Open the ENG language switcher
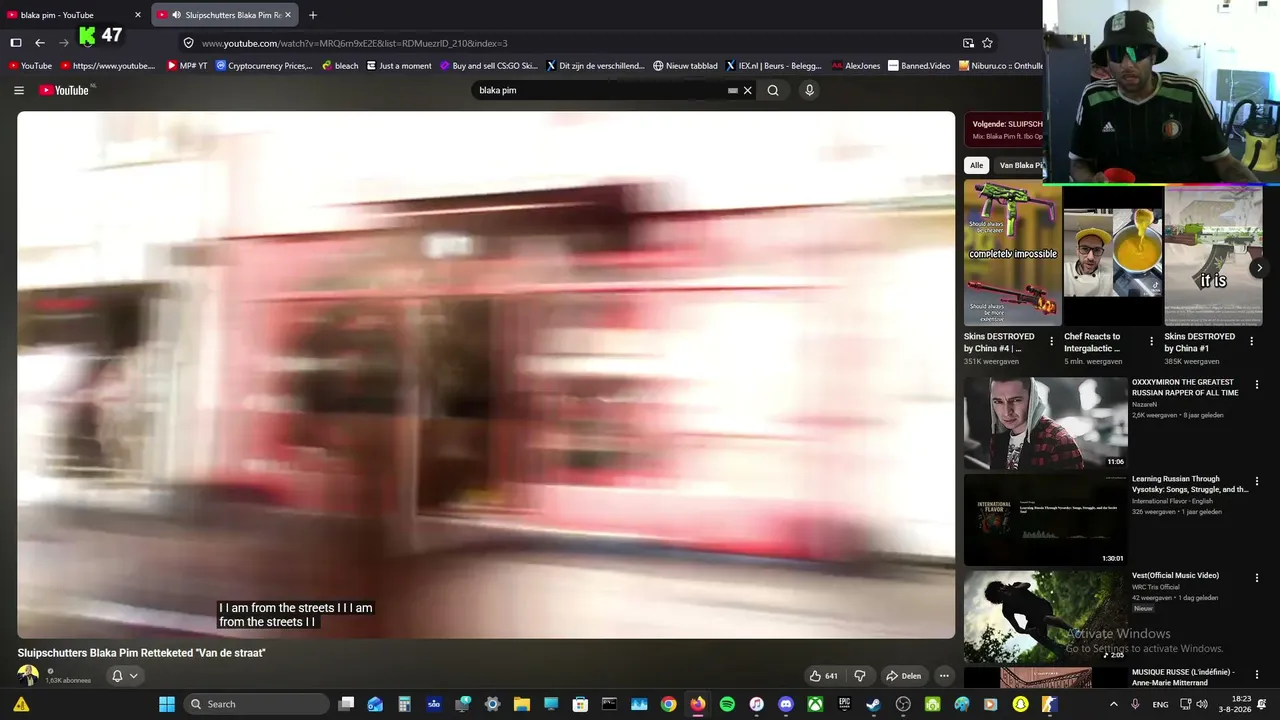 tap(1160, 704)
